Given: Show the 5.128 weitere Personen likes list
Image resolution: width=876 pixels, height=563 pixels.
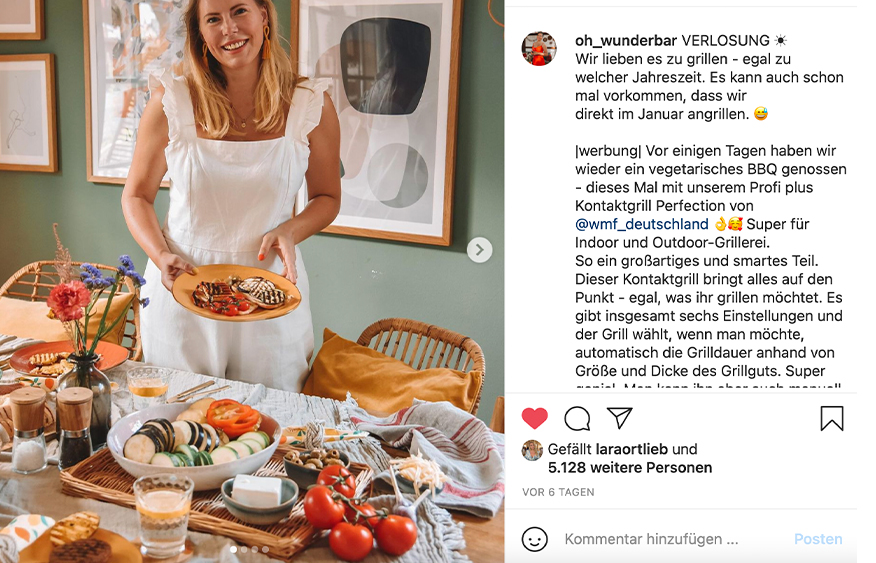Looking at the screenshot, I should [630, 467].
